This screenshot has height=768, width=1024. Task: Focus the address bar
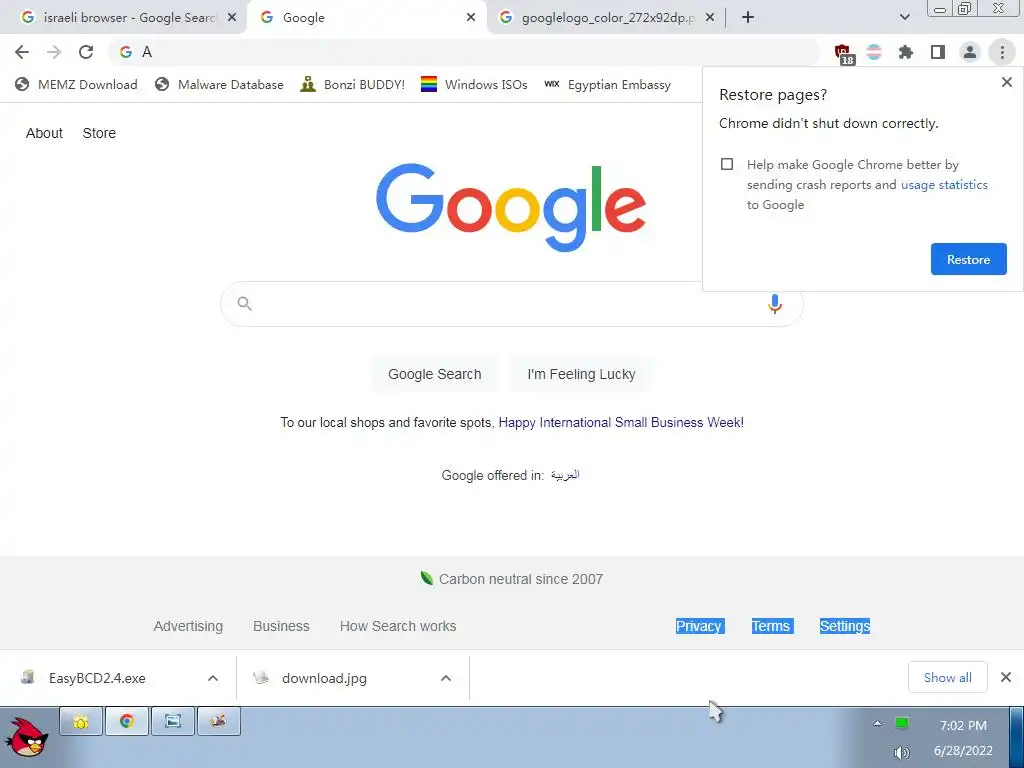coord(464,52)
